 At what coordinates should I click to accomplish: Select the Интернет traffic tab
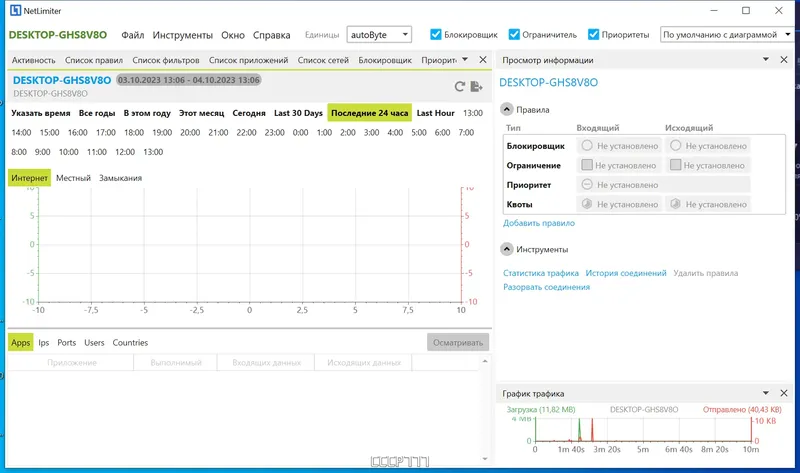point(30,178)
